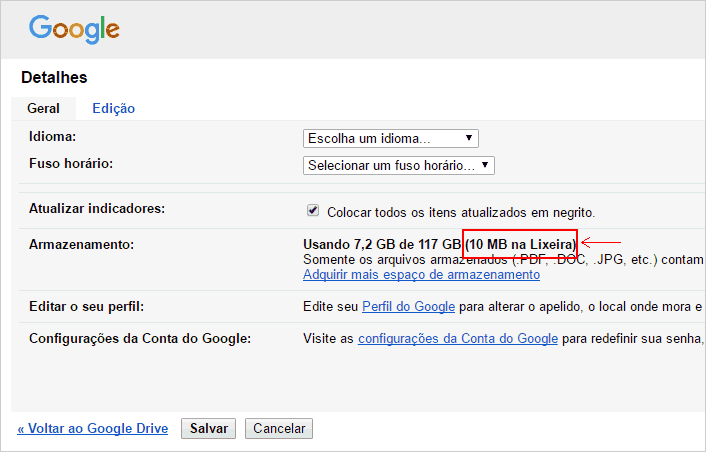
Task: Click the Google logo
Action: (x=74, y=29)
